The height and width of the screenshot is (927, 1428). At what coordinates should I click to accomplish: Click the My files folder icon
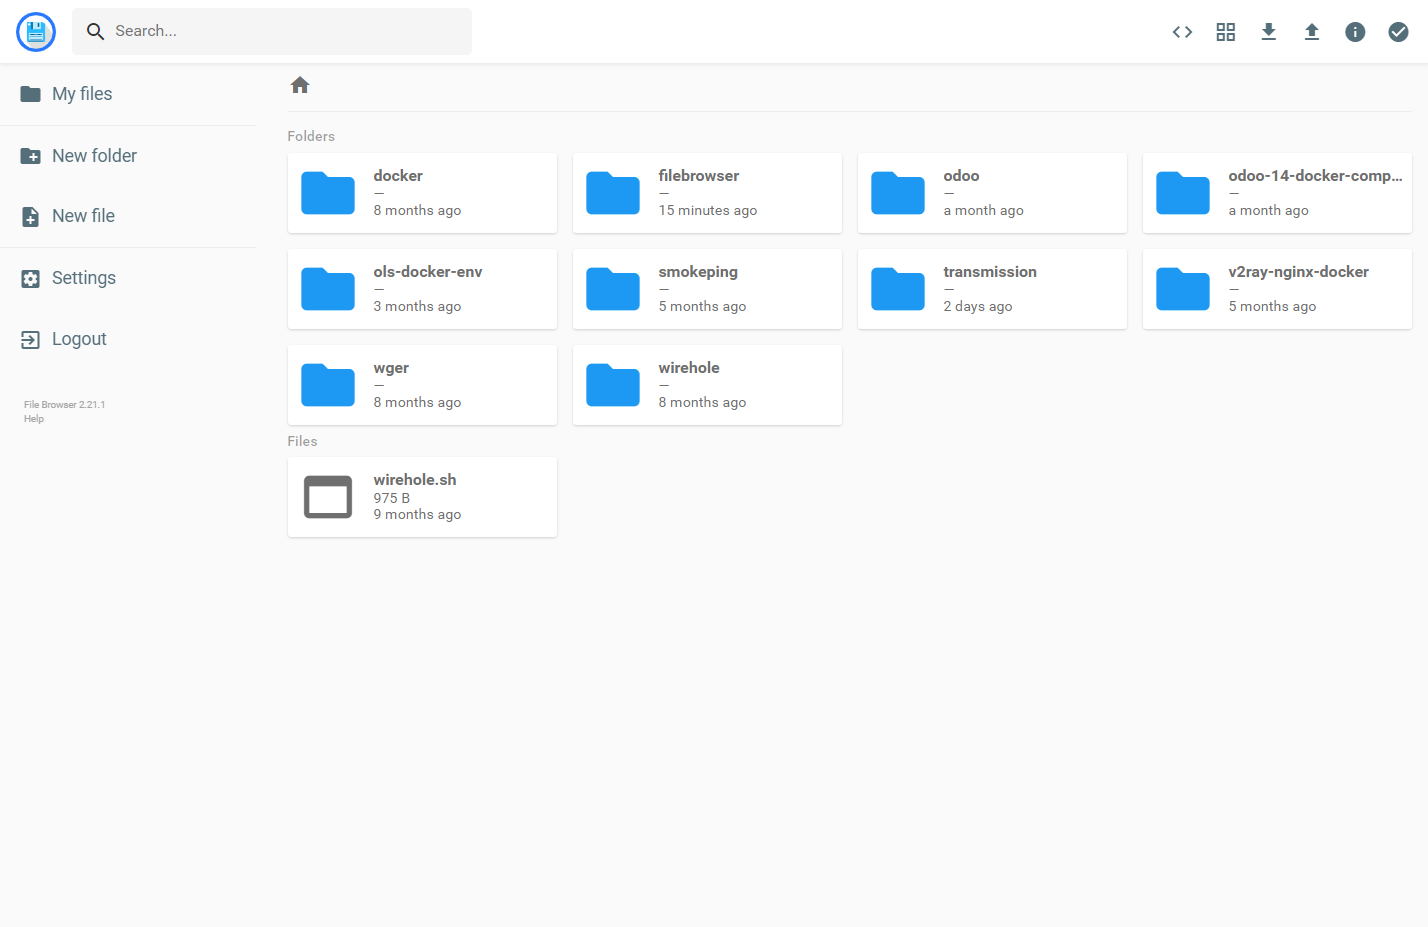pos(31,94)
